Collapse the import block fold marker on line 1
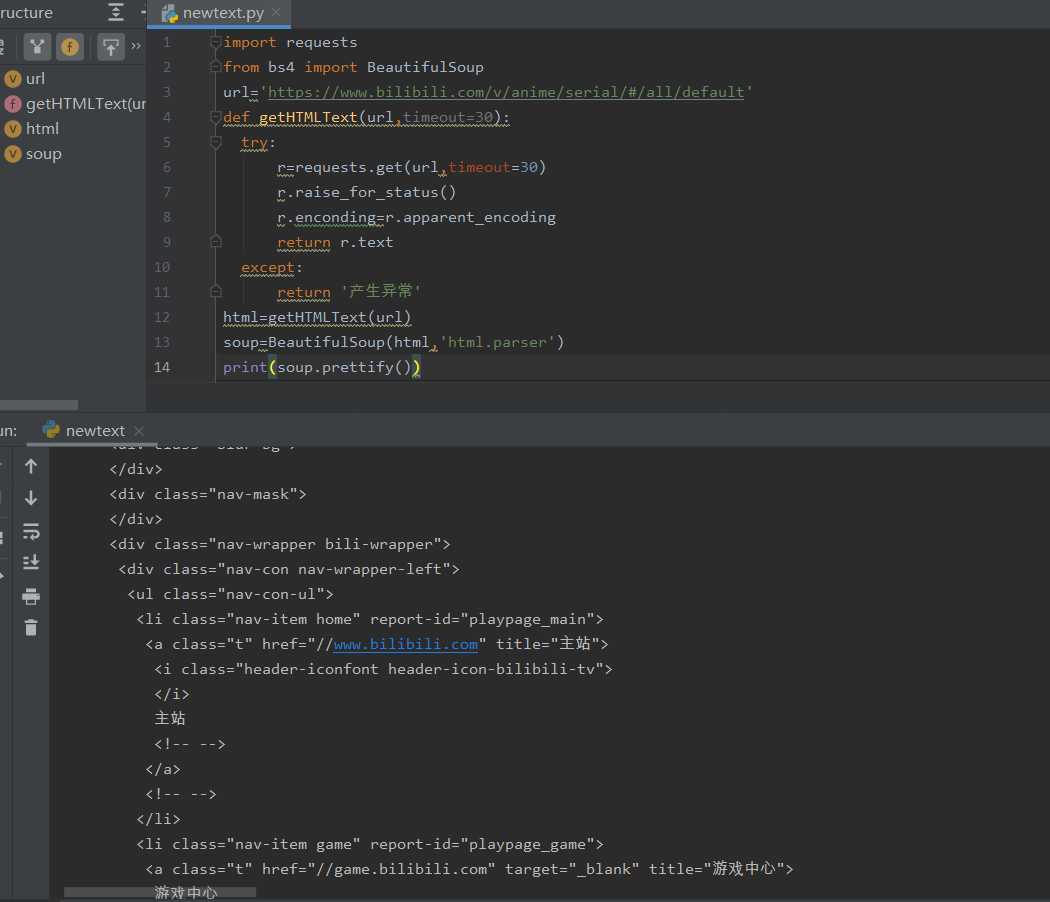This screenshot has width=1050, height=902. tap(216, 42)
